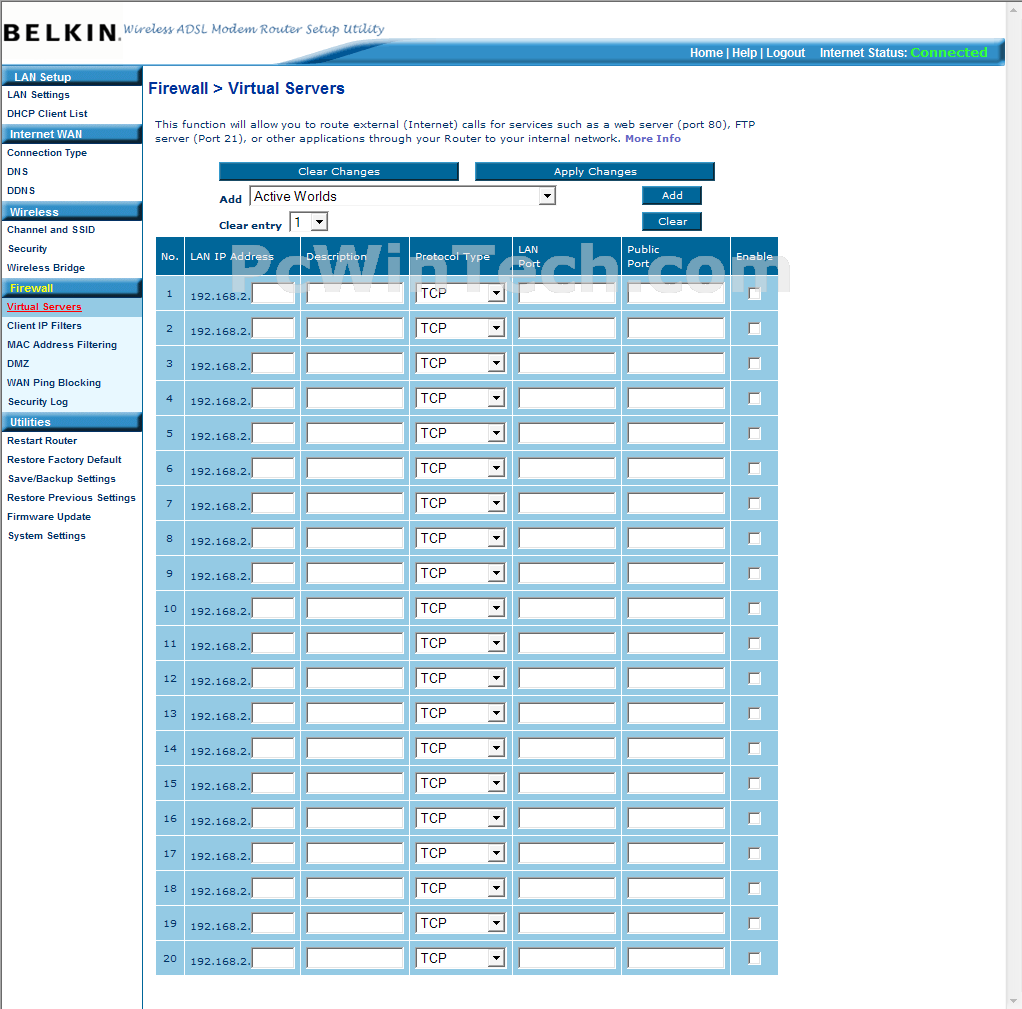Click the Internet WAN section header
Image resolution: width=1022 pixels, height=1009 pixels.
[72, 134]
